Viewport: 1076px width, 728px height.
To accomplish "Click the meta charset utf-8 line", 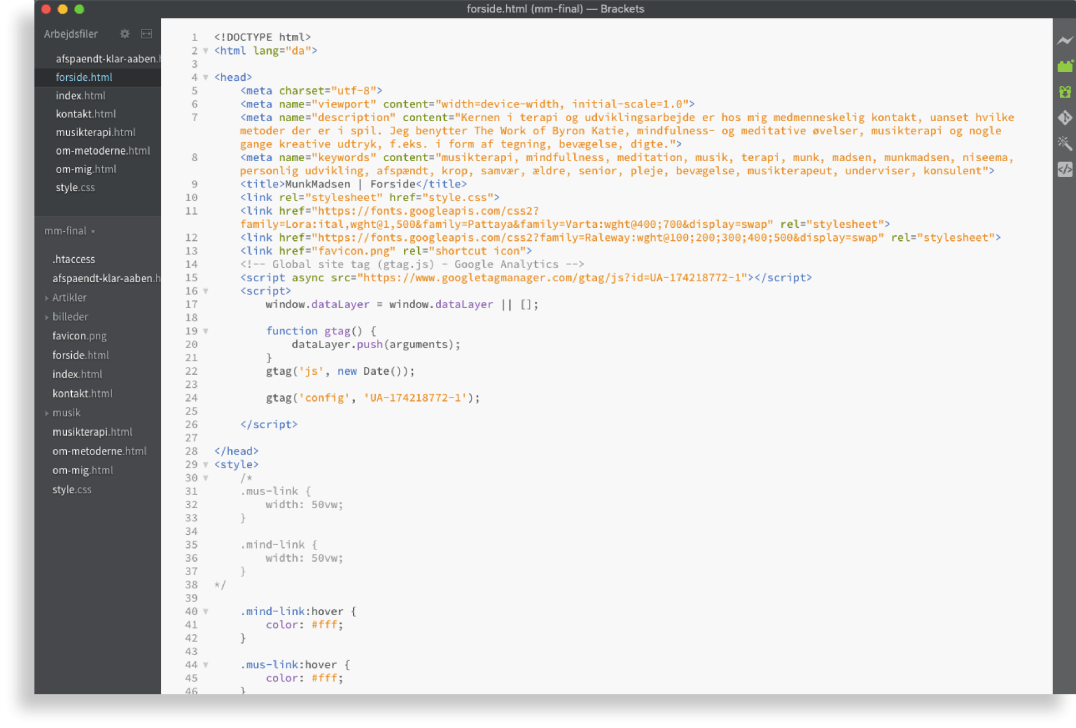I will [x=311, y=91].
